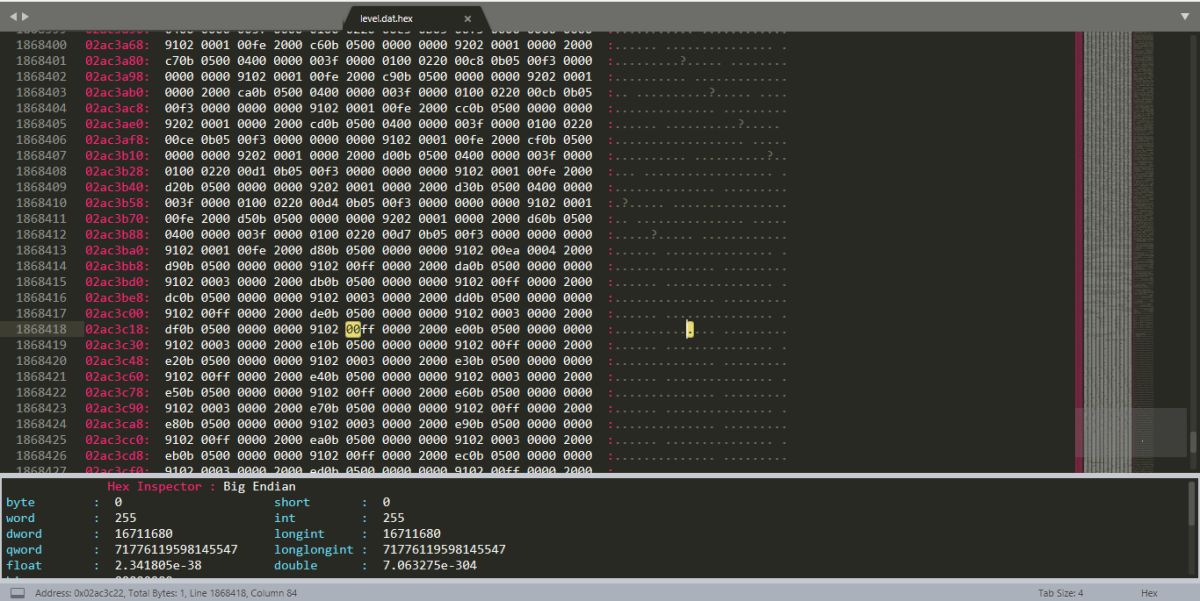Click the dword value 16711680

click(x=143, y=534)
